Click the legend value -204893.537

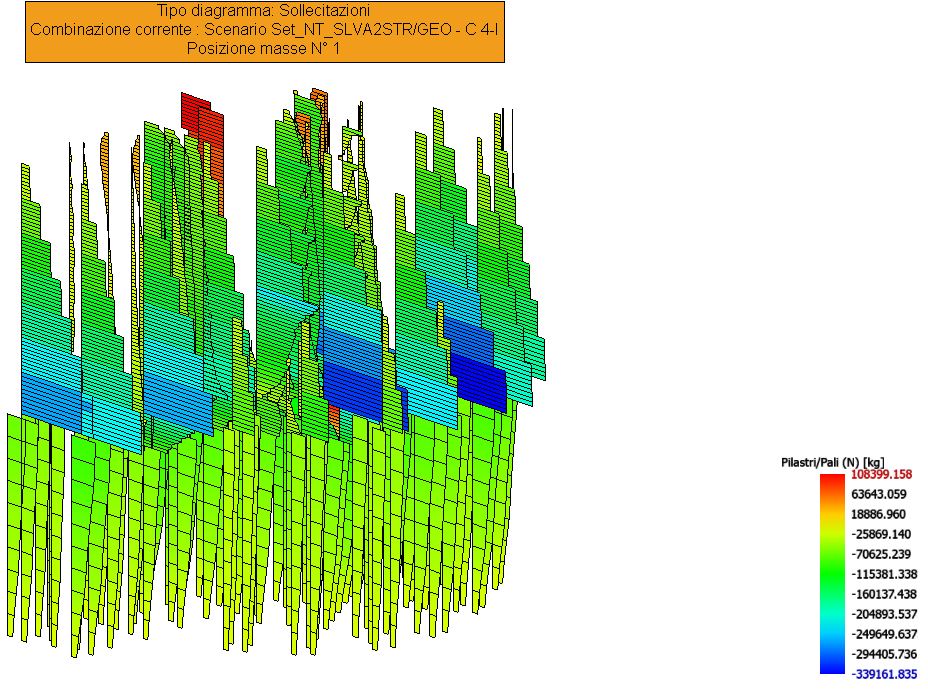point(884,614)
